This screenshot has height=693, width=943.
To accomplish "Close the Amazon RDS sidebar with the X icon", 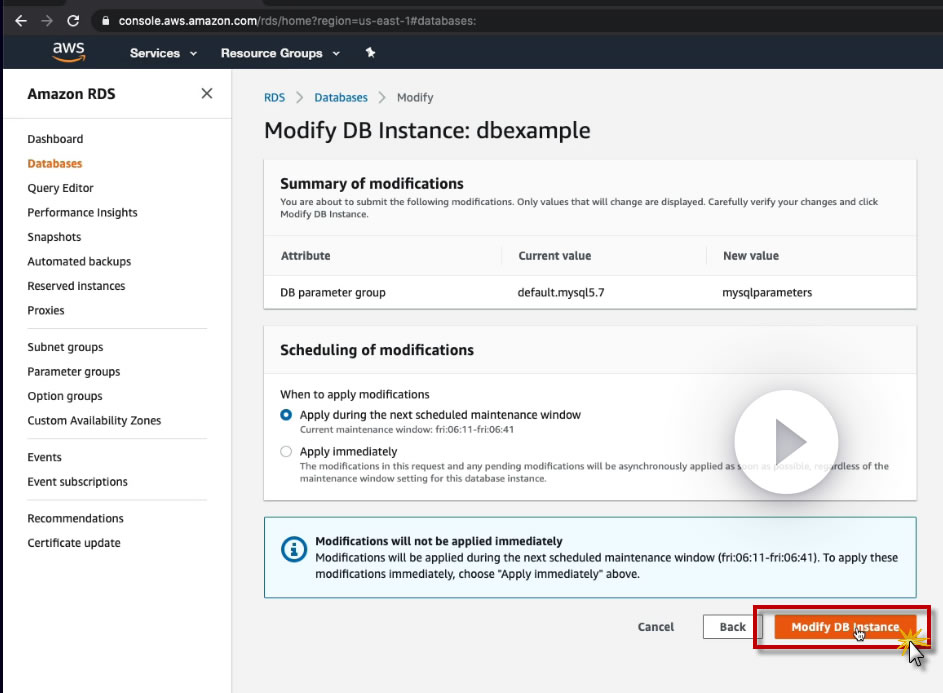I will pos(207,93).
